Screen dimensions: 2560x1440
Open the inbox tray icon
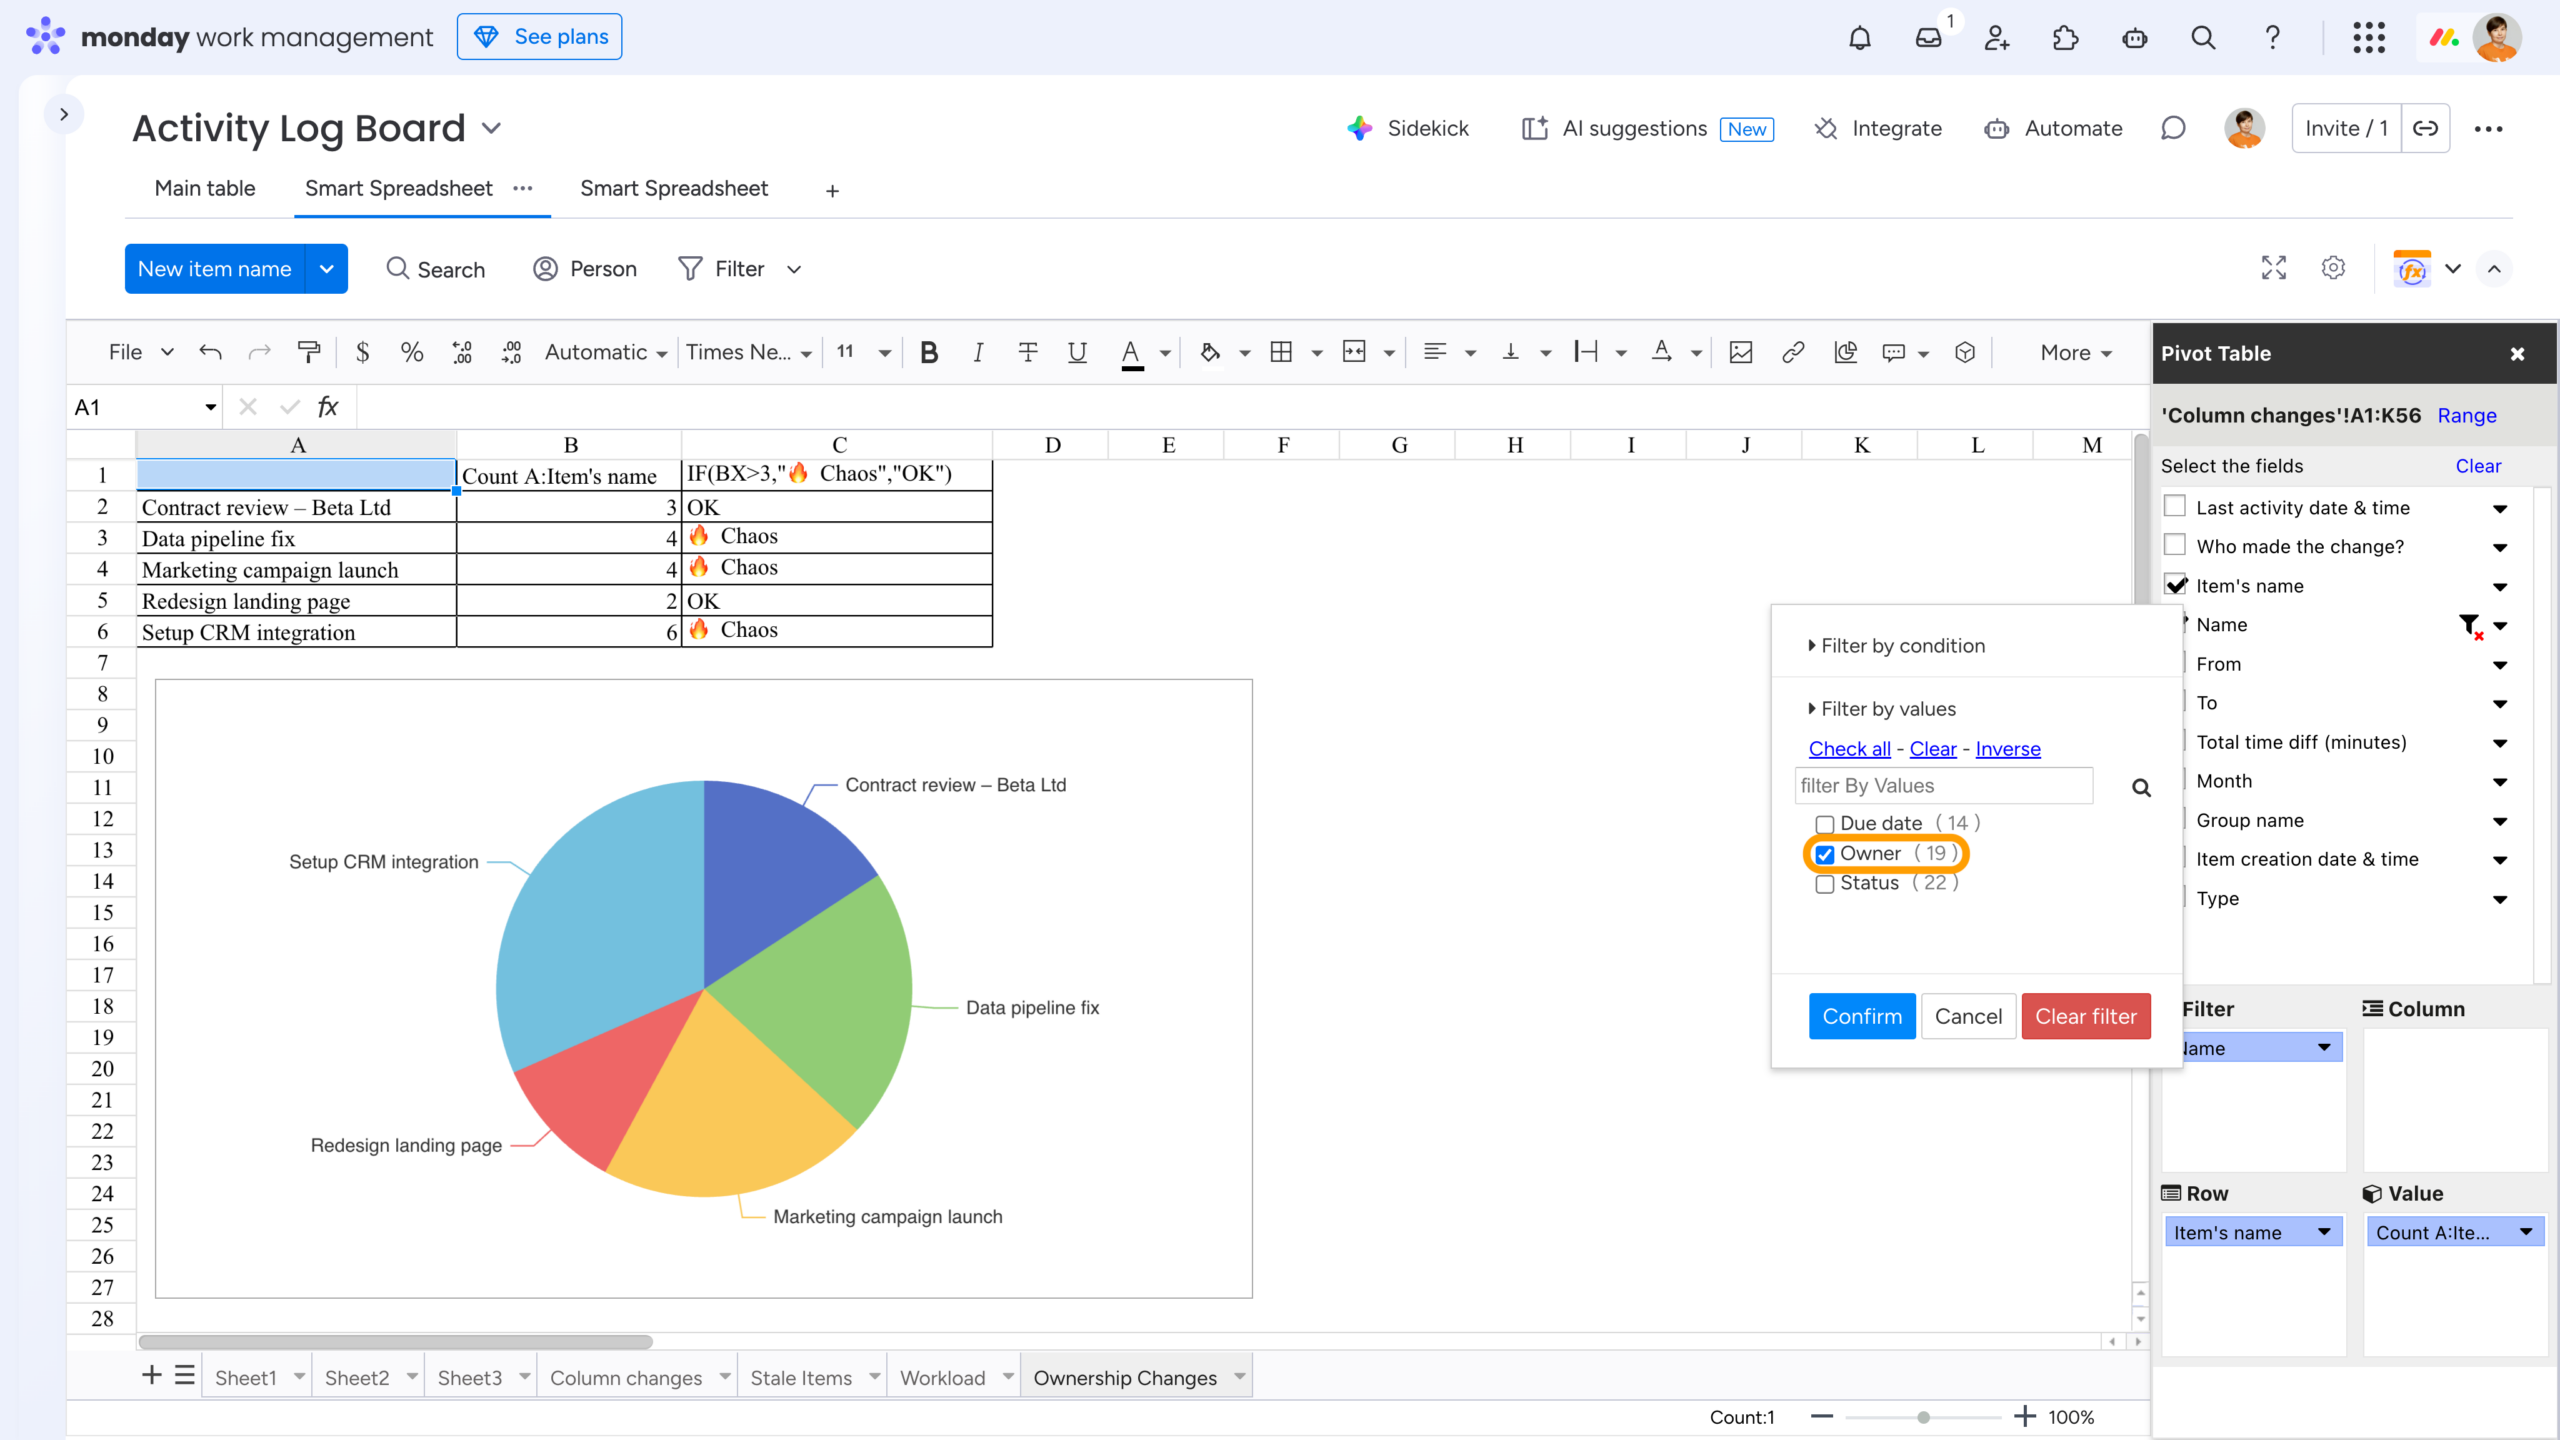tap(1928, 38)
